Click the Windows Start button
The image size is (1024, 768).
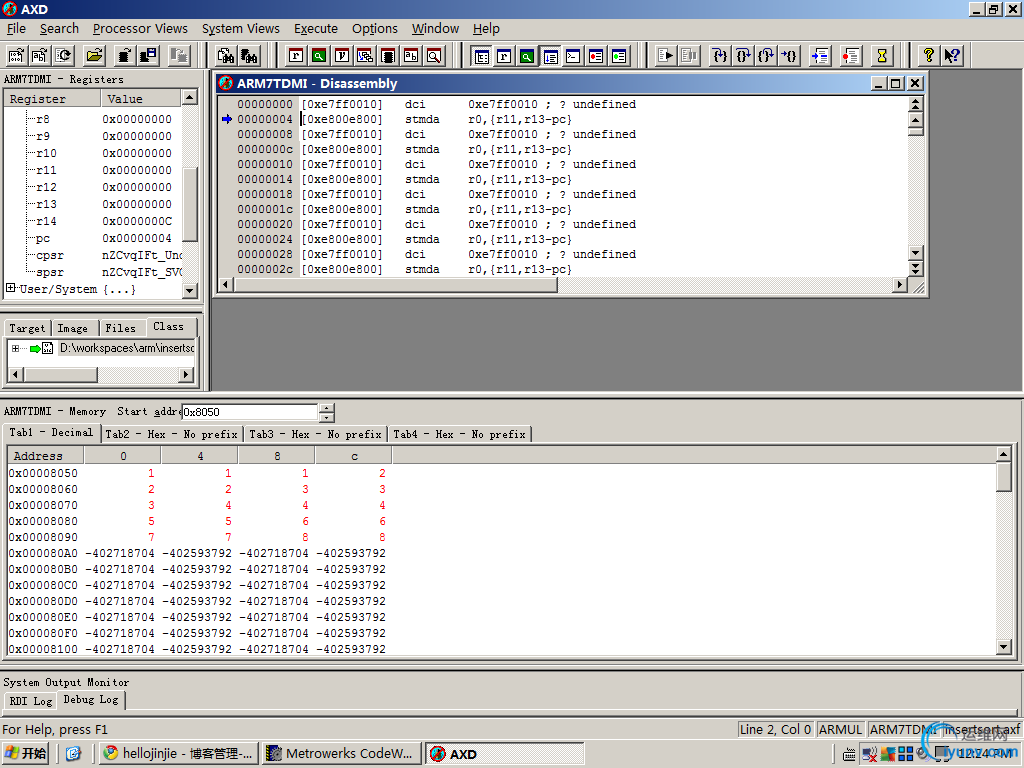pos(26,754)
